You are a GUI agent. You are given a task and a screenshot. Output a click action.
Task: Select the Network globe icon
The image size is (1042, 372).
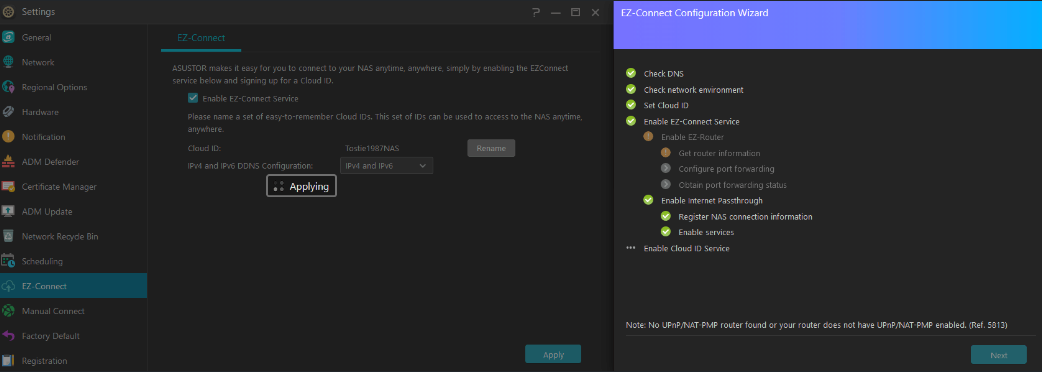[8, 62]
